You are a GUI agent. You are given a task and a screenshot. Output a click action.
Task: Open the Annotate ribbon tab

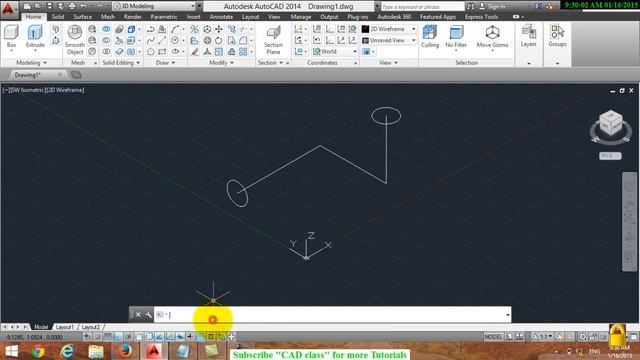tap(221, 17)
